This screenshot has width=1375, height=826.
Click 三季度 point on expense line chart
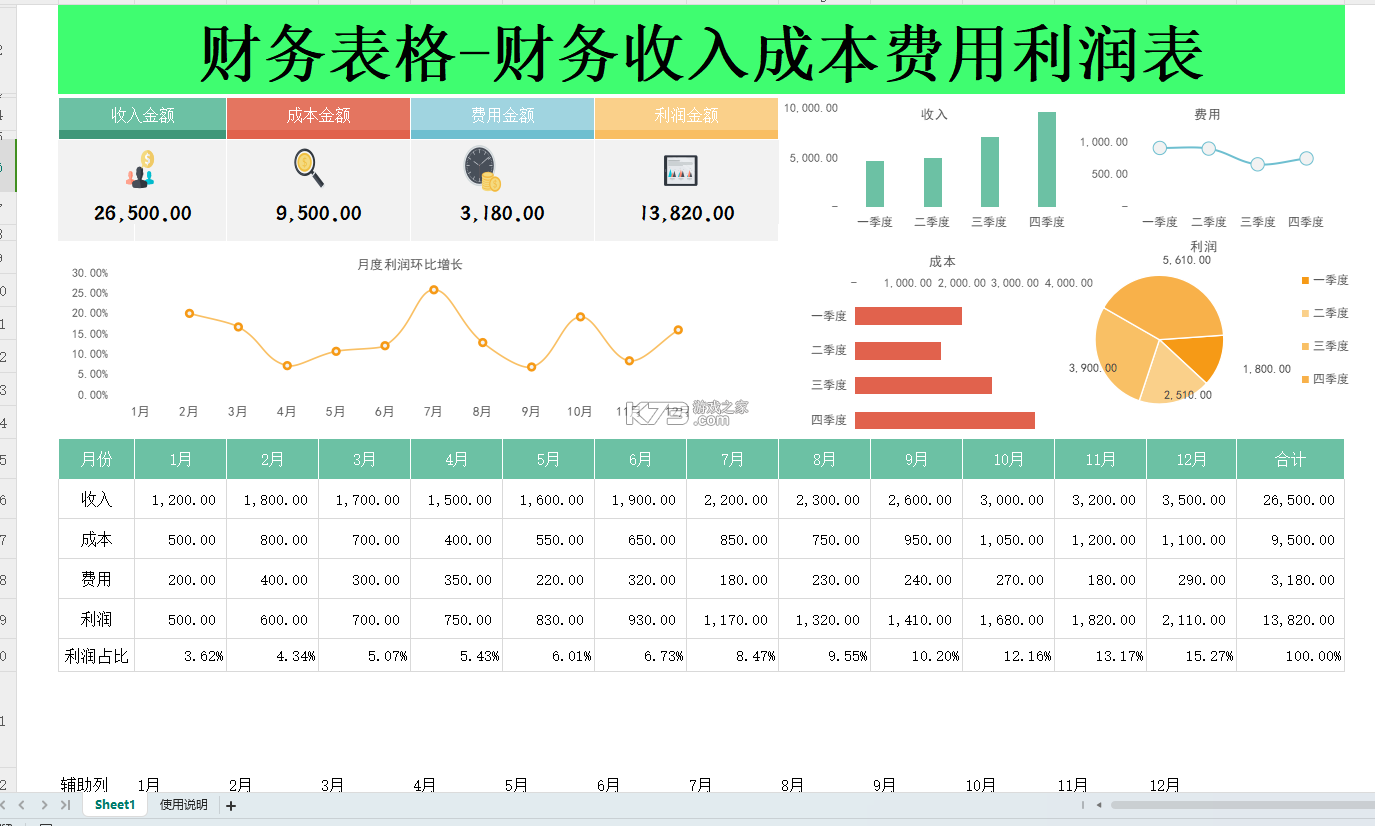(1258, 164)
